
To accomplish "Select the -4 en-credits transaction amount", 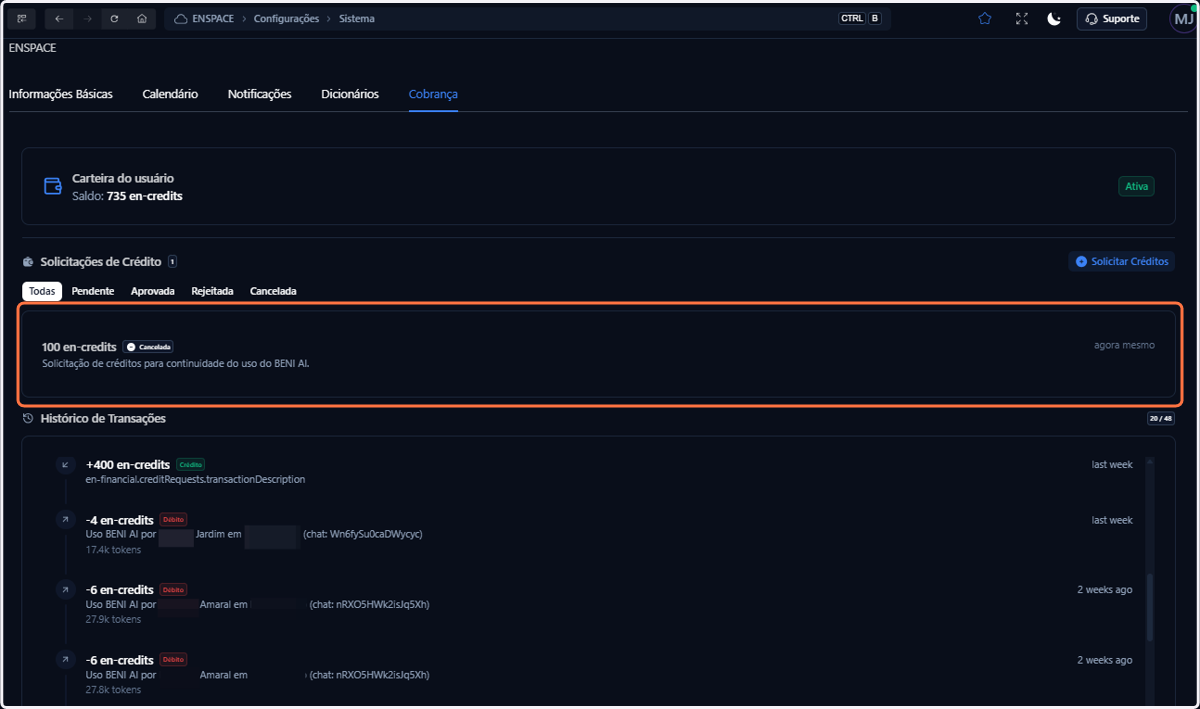I will [x=120, y=520].
